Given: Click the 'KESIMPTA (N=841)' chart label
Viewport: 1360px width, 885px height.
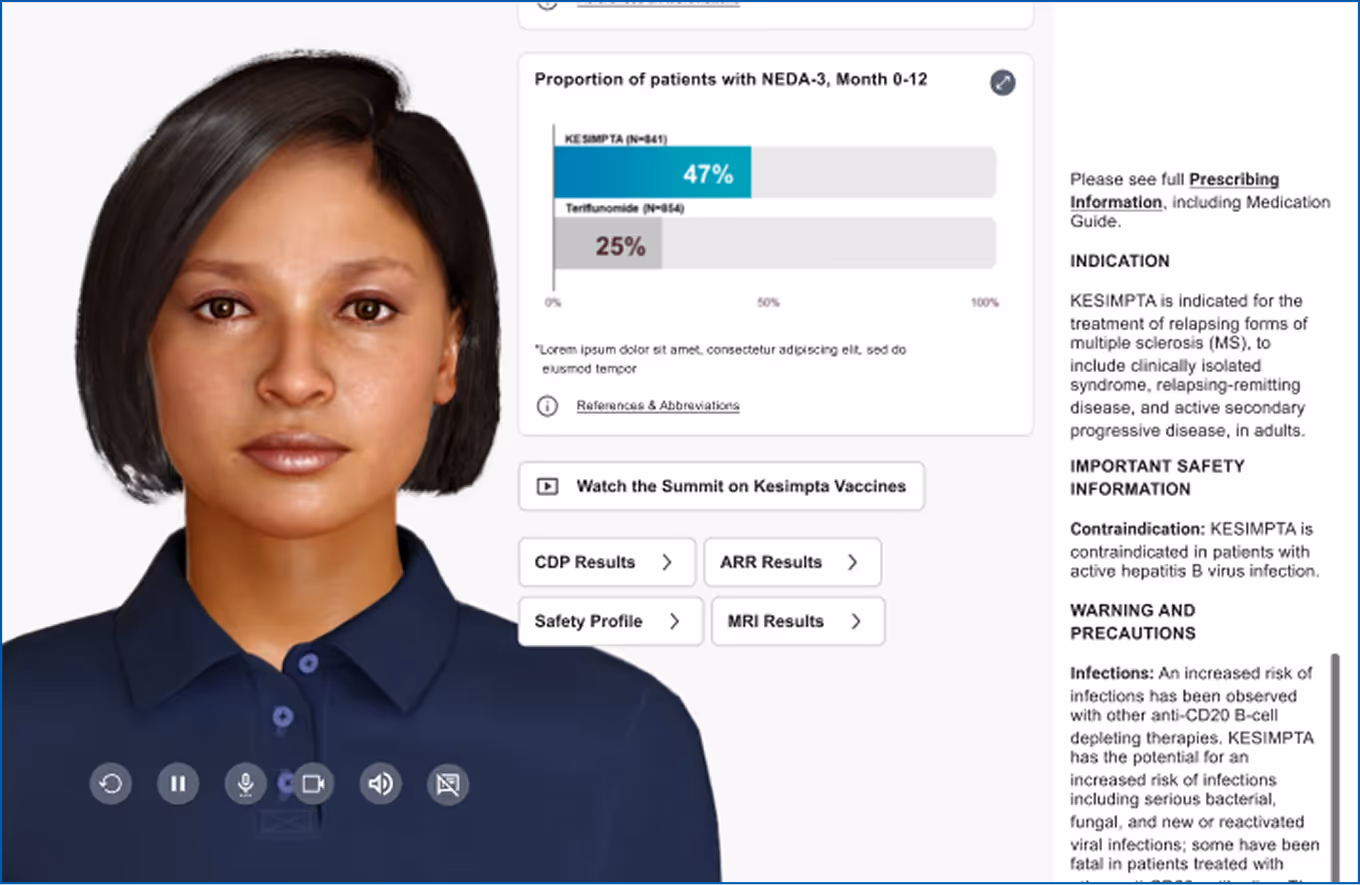Looking at the screenshot, I should 616,139.
